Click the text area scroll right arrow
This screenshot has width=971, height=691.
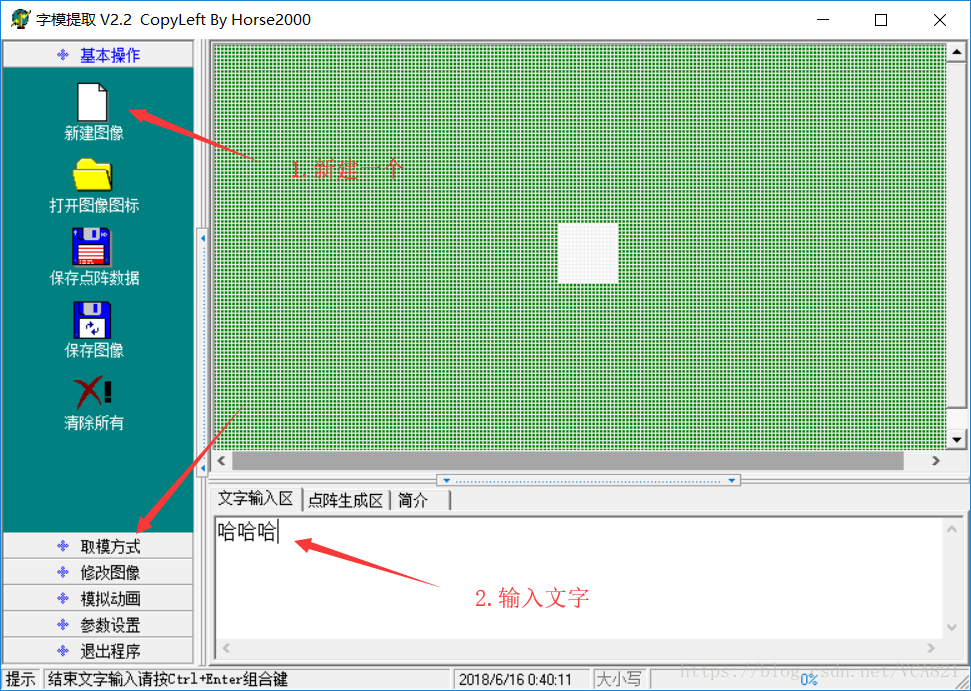point(931,648)
